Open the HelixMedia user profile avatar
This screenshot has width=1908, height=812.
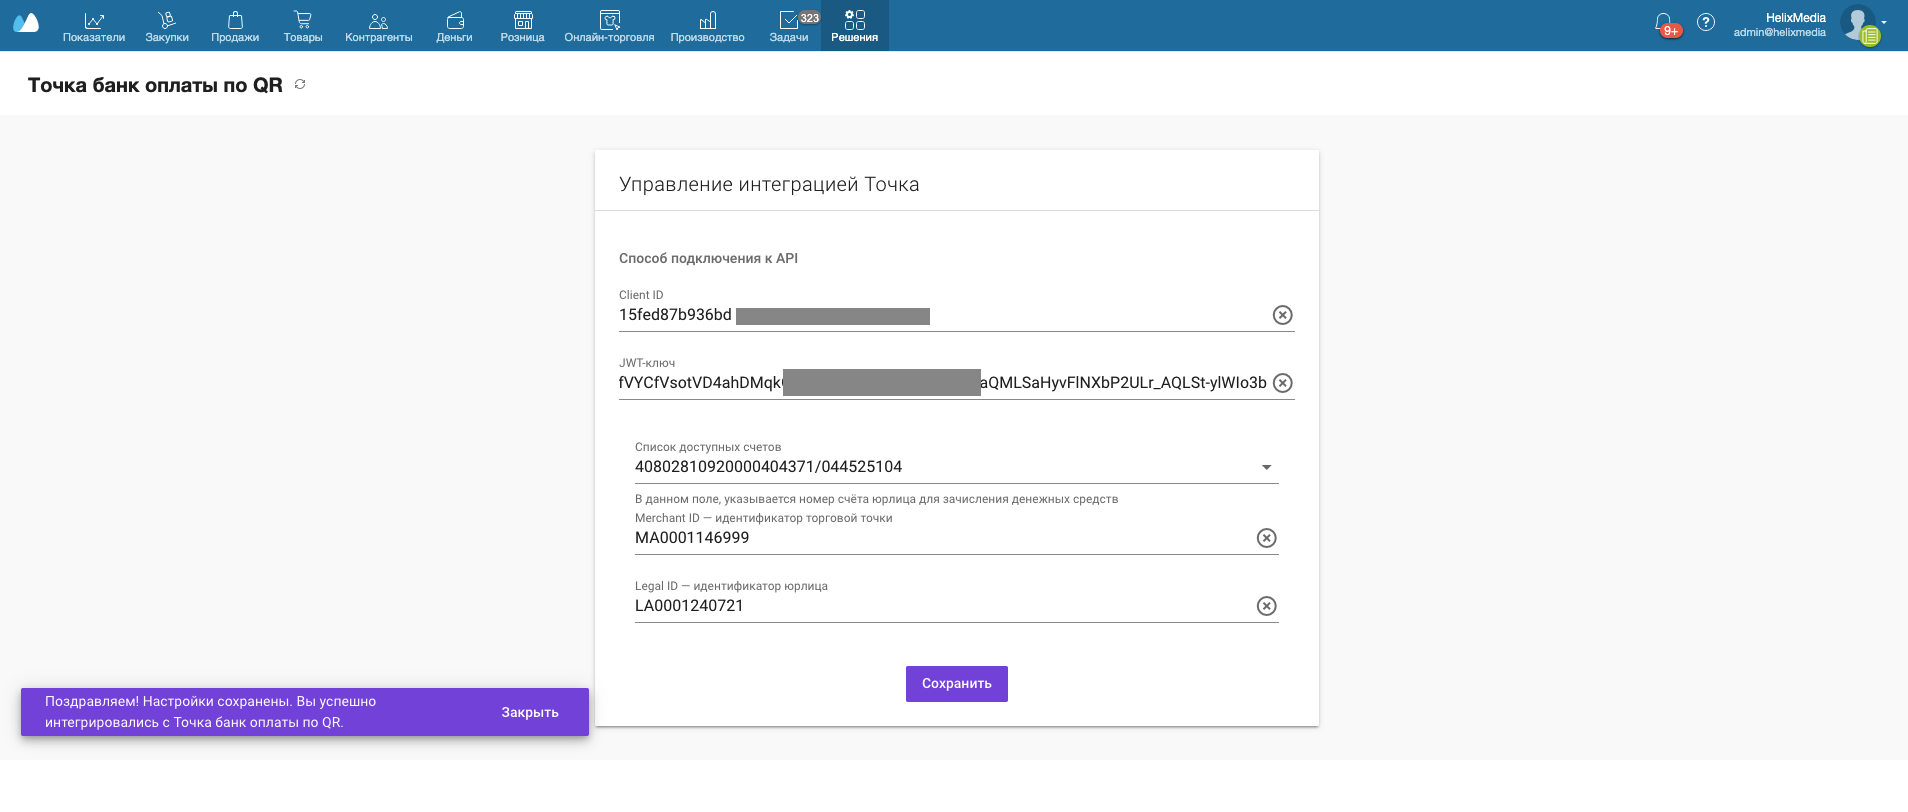point(1858,23)
